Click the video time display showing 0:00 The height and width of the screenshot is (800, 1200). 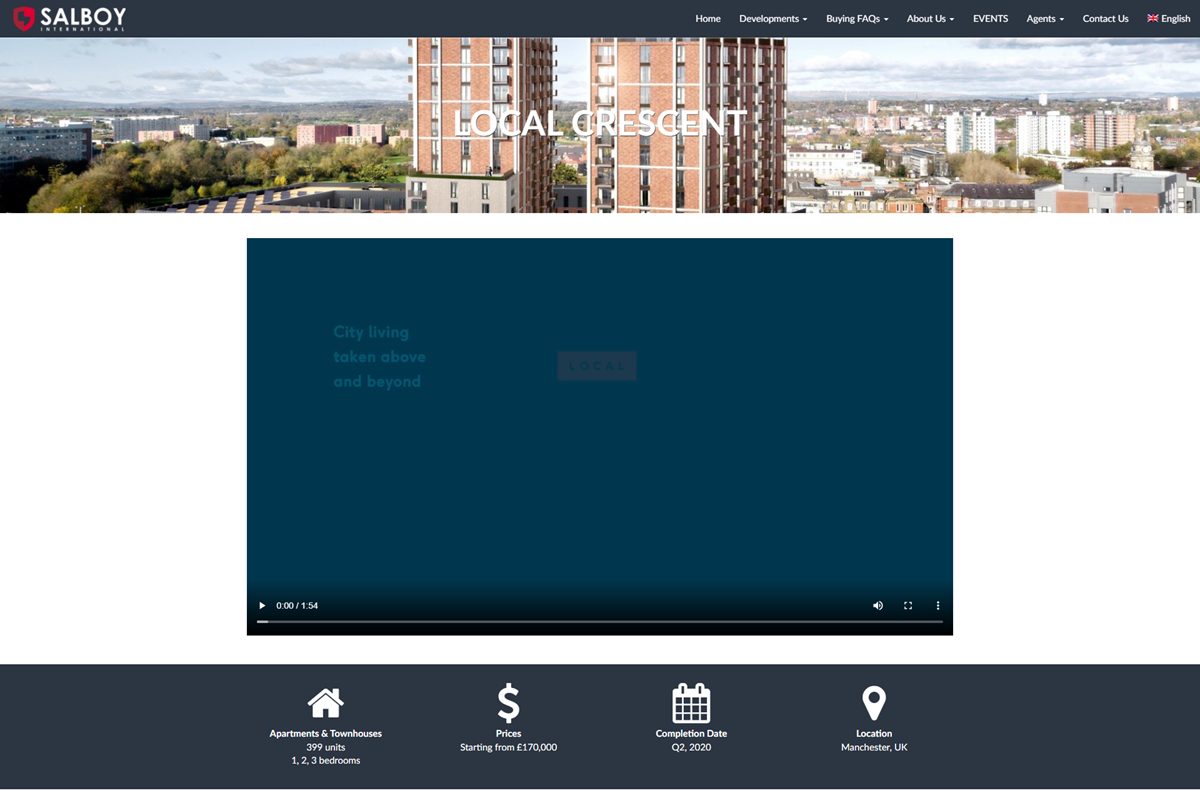[x=286, y=605]
